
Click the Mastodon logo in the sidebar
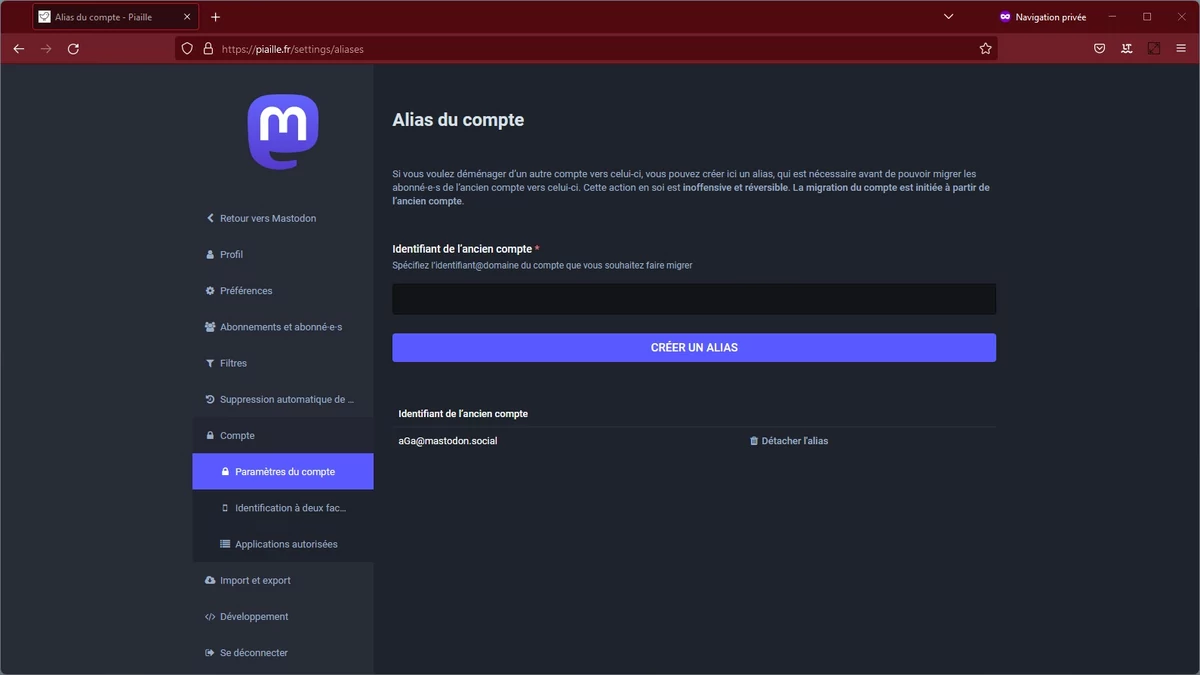point(283,132)
